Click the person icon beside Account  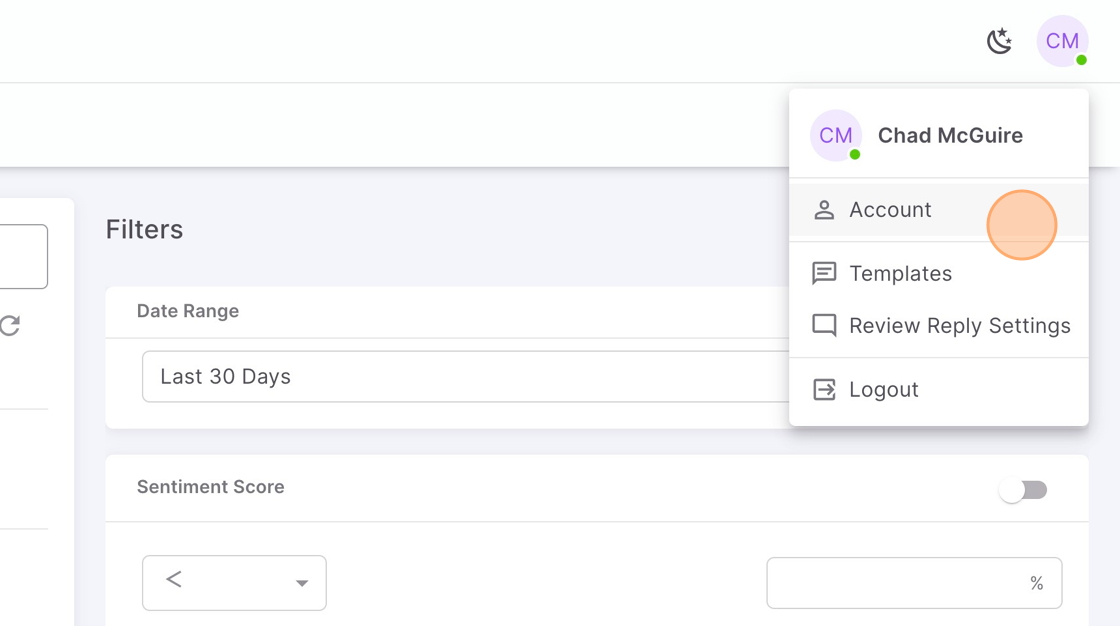pyautogui.click(x=824, y=210)
